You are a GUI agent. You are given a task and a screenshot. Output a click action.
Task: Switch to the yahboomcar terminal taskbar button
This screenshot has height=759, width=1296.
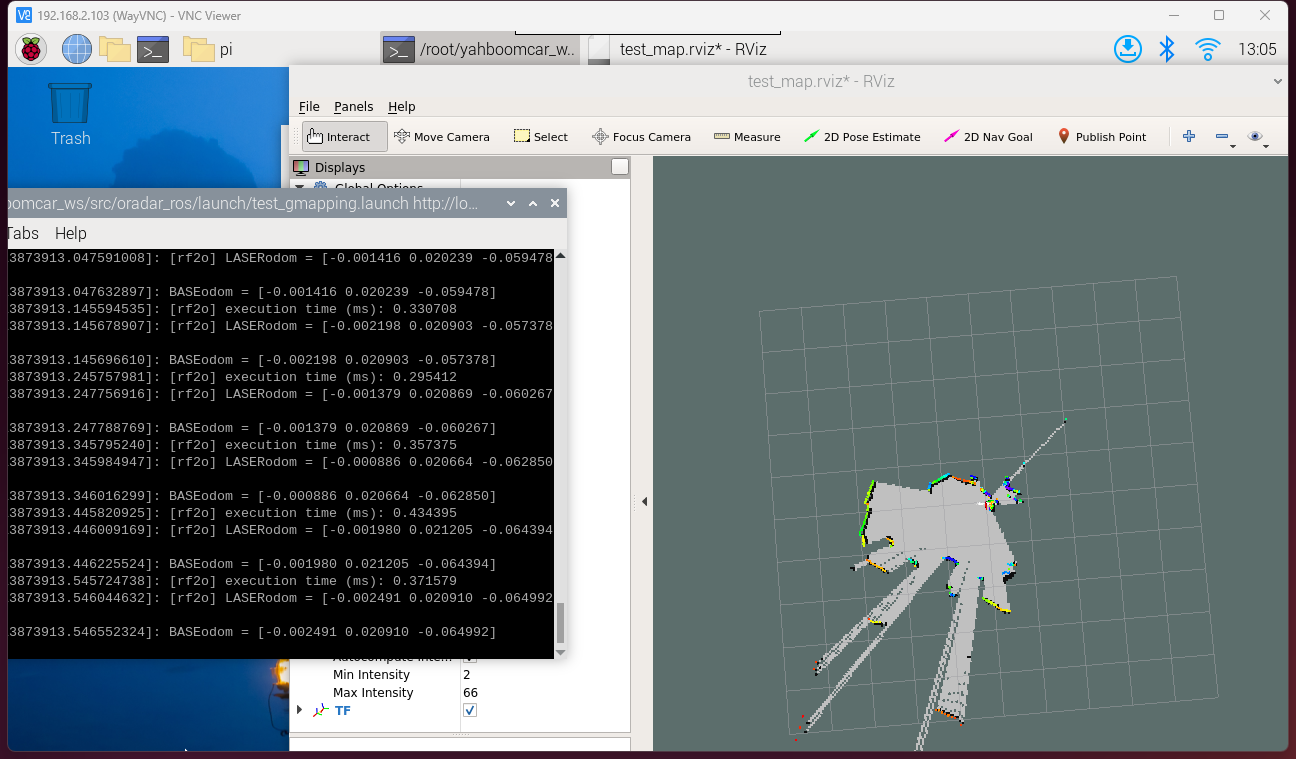(x=480, y=49)
